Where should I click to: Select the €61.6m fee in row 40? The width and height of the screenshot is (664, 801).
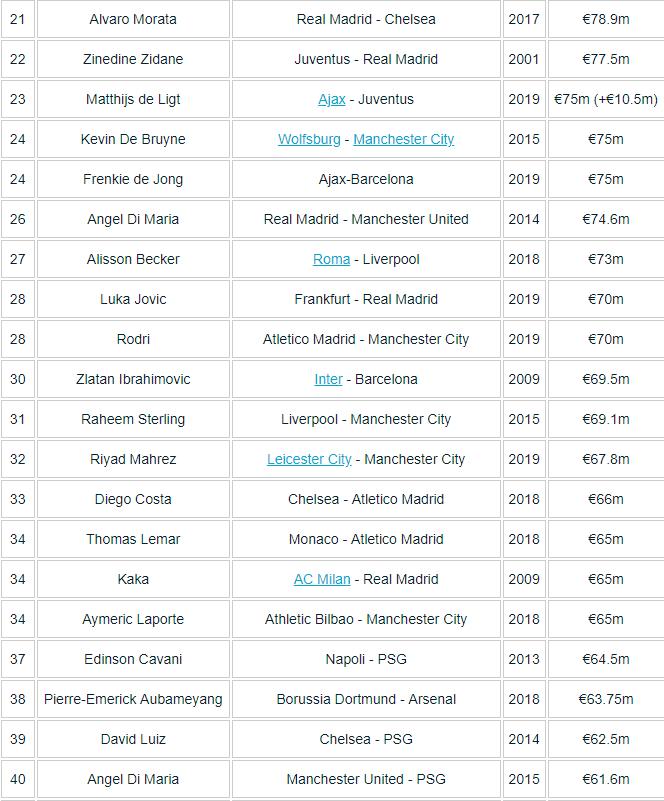point(606,779)
